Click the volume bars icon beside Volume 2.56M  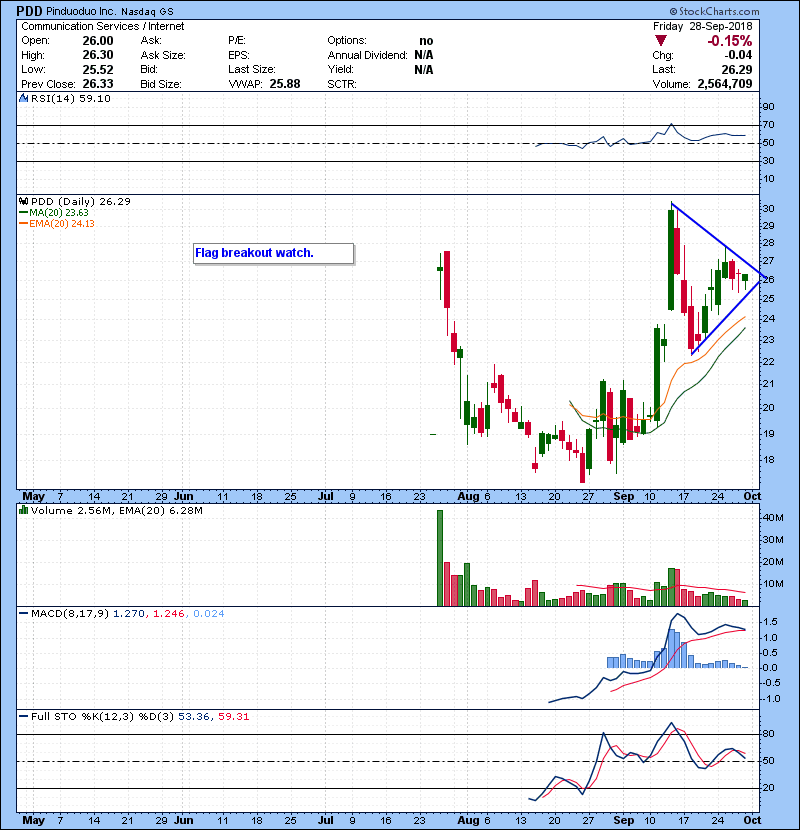[x=23, y=510]
